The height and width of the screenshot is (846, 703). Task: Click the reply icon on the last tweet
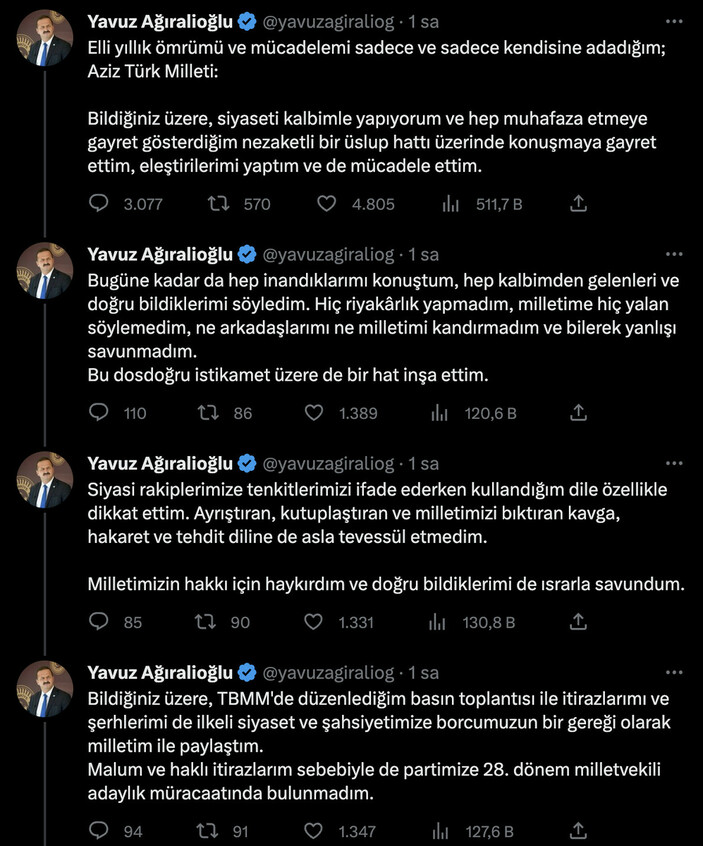[97, 830]
